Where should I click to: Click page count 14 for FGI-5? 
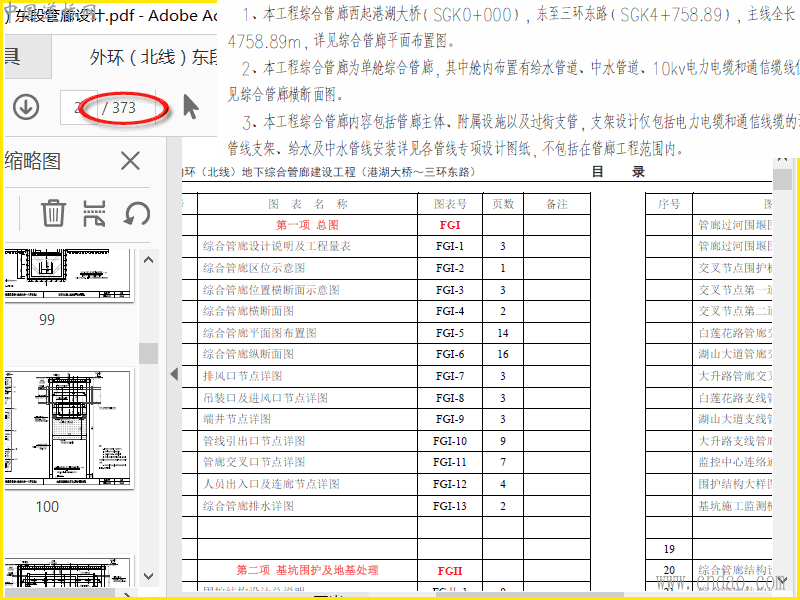pyautogui.click(x=503, y=333)
